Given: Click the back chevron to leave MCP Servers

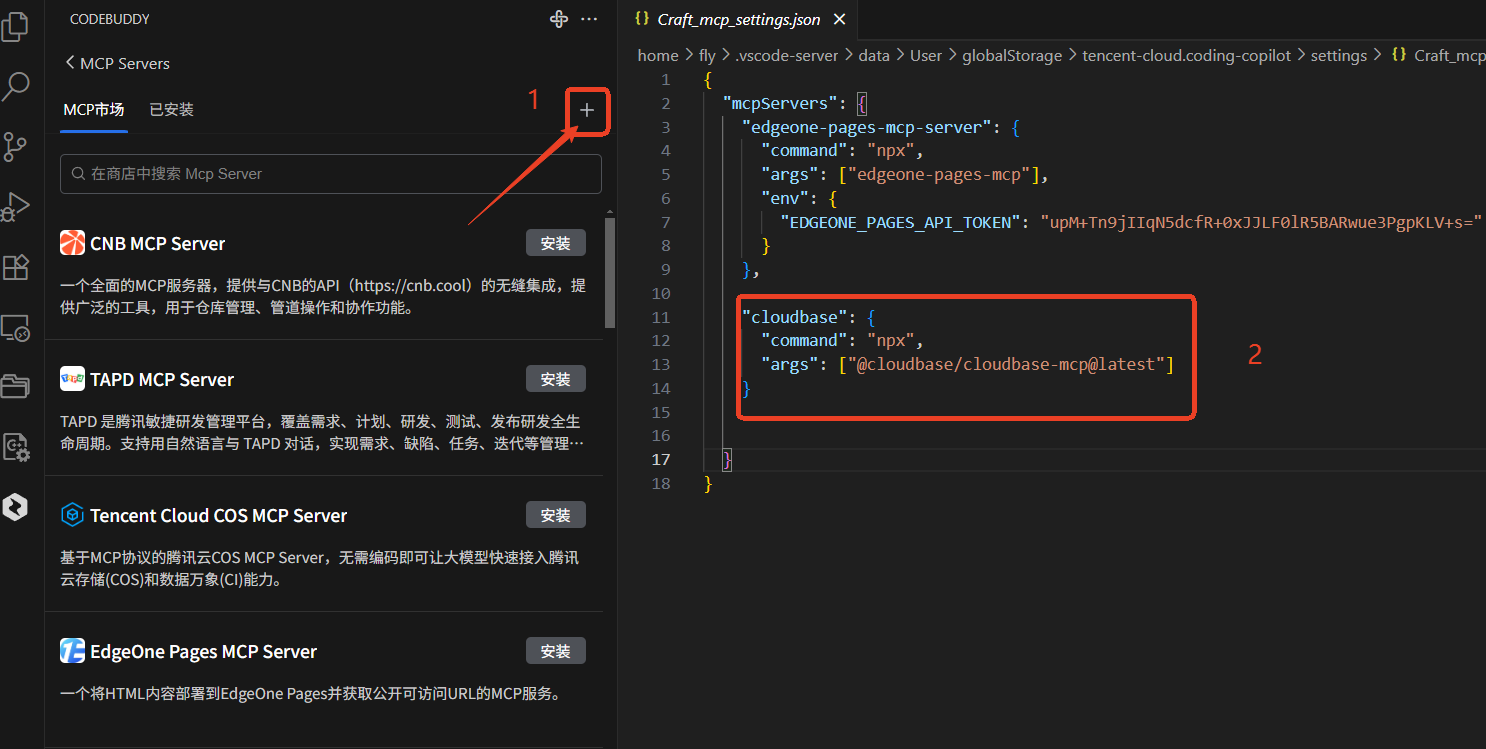Looking at the screenshot, I should 68,63.
